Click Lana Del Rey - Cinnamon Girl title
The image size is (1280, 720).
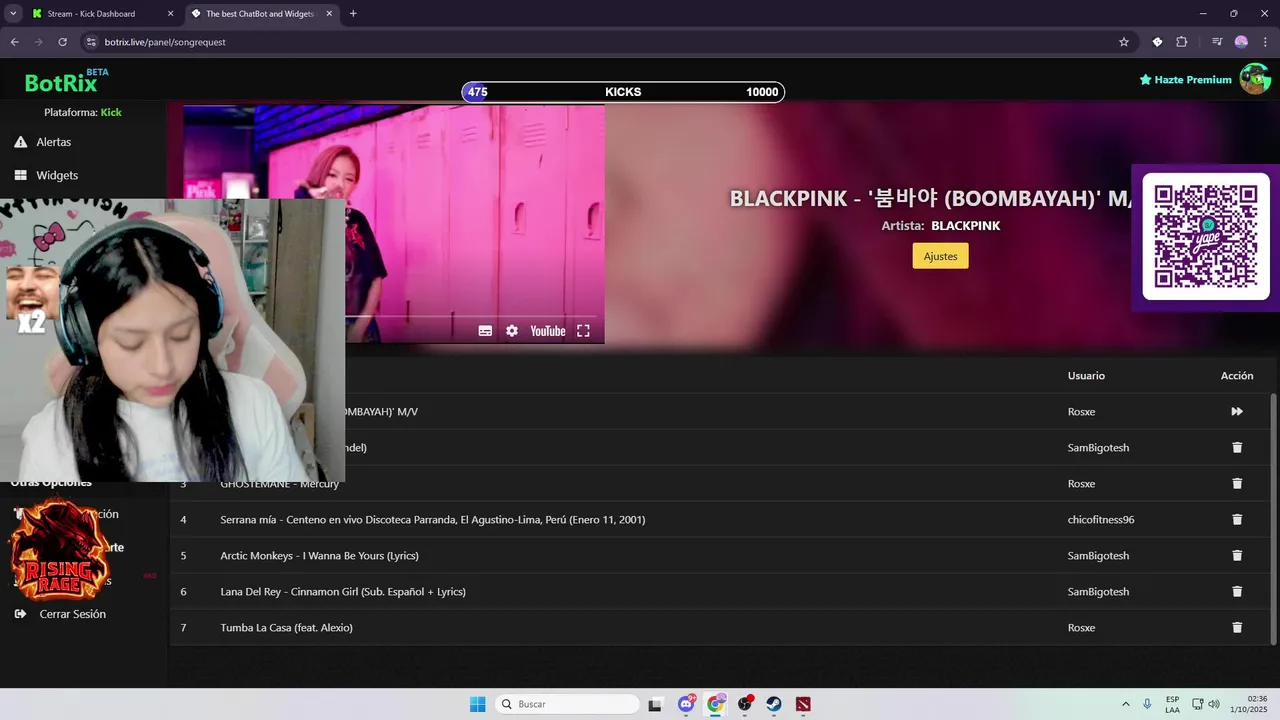click(x=343, y=591)
